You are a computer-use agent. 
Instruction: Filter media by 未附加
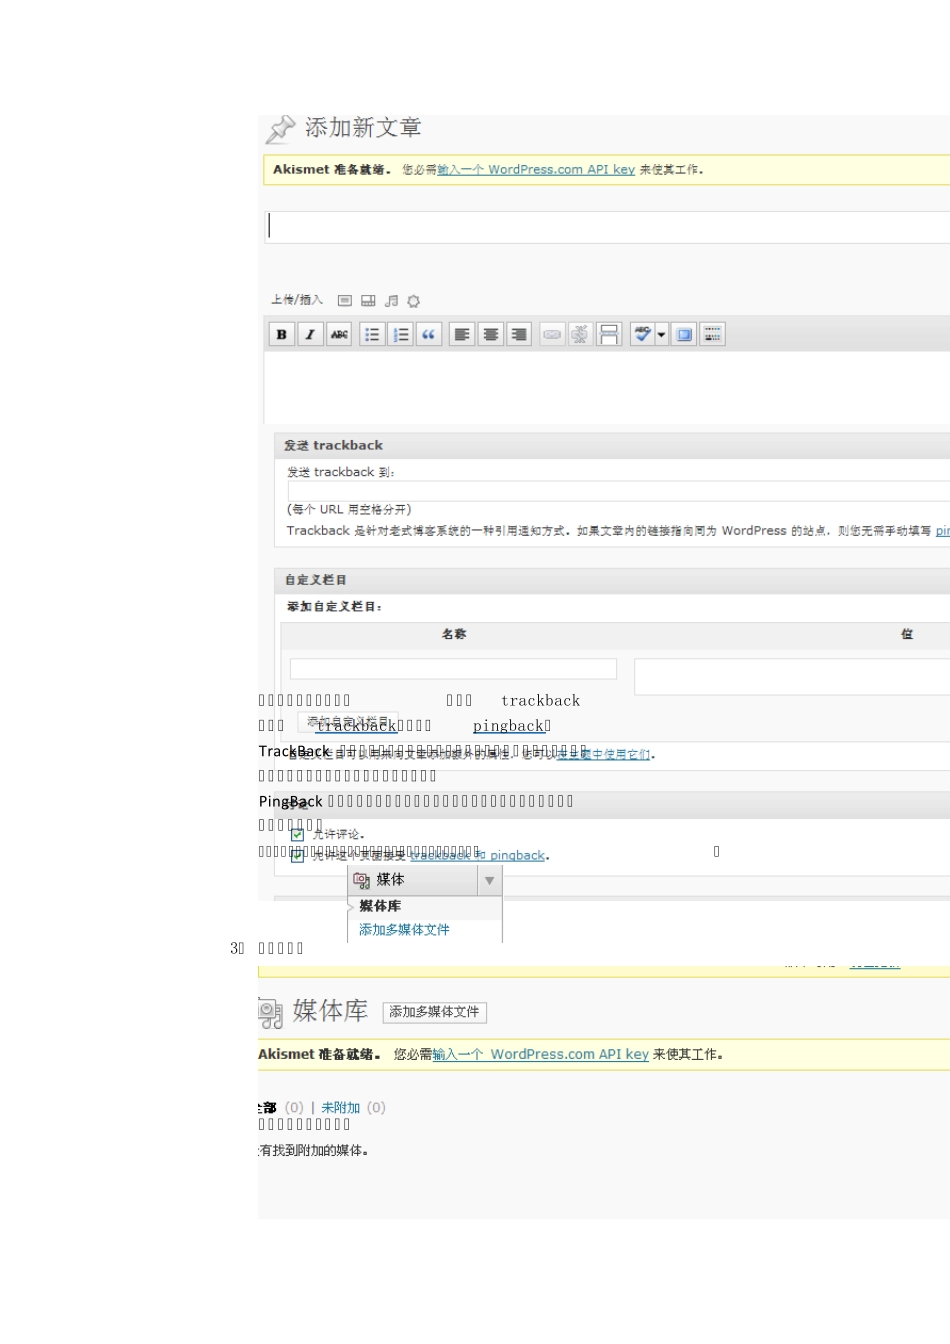[x=340, y=1108]
